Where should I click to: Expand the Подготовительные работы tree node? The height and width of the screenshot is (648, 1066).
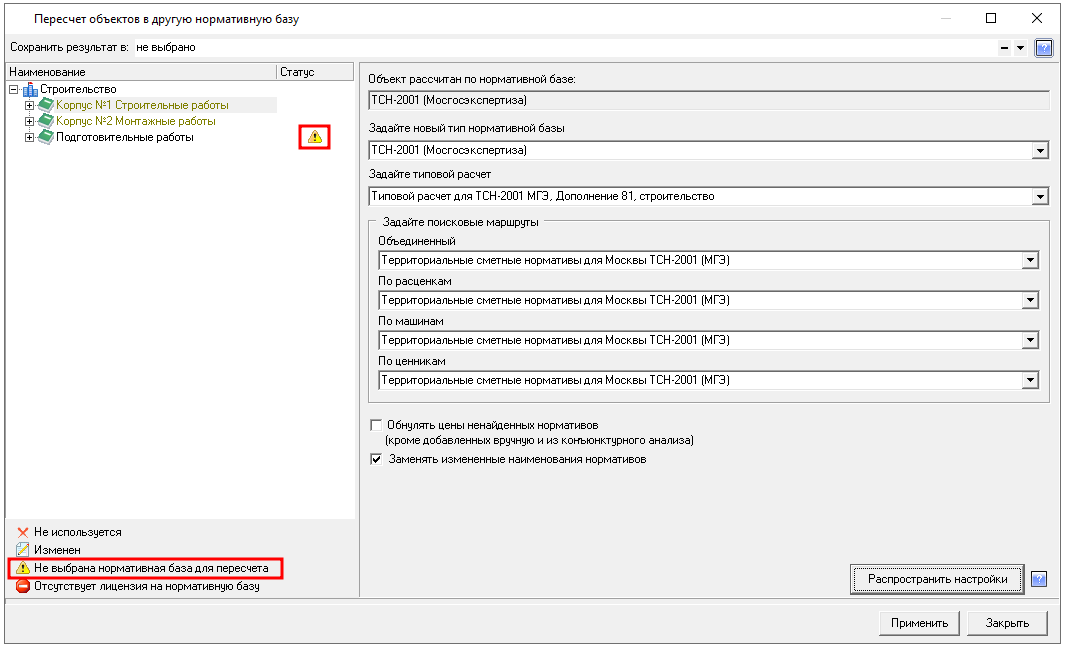pyautogui.click(x=29, y=137)
